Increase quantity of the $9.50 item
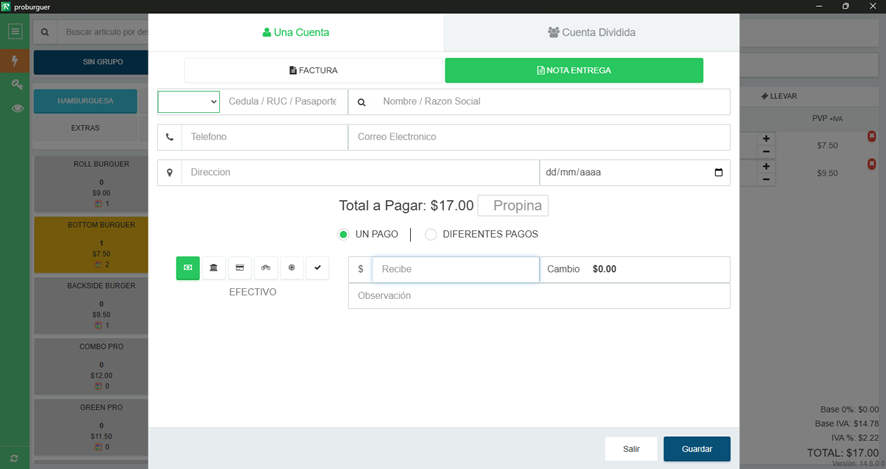 [766, 166]
